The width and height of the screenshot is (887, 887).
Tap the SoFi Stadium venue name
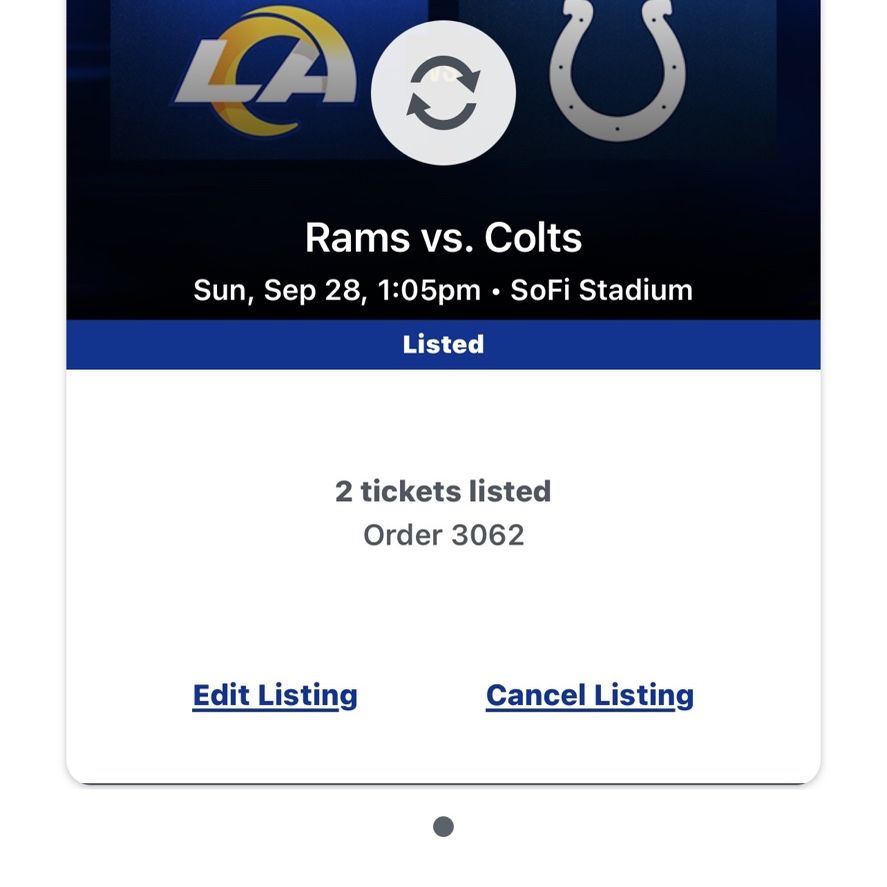[x=601, y=290]
